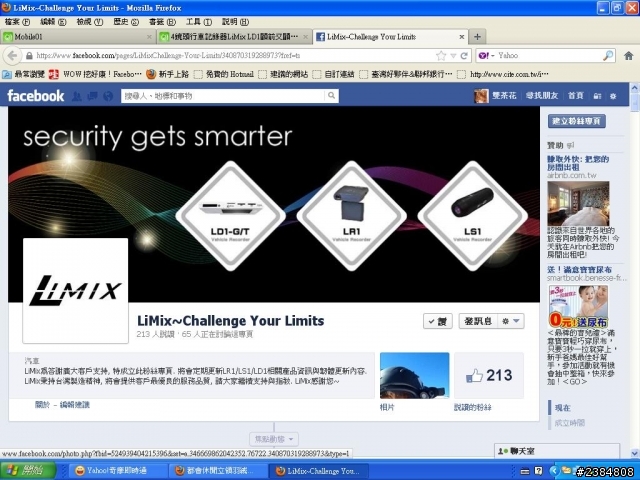Open the Yahoo search engine dropdown

click(x=486, y=56)
